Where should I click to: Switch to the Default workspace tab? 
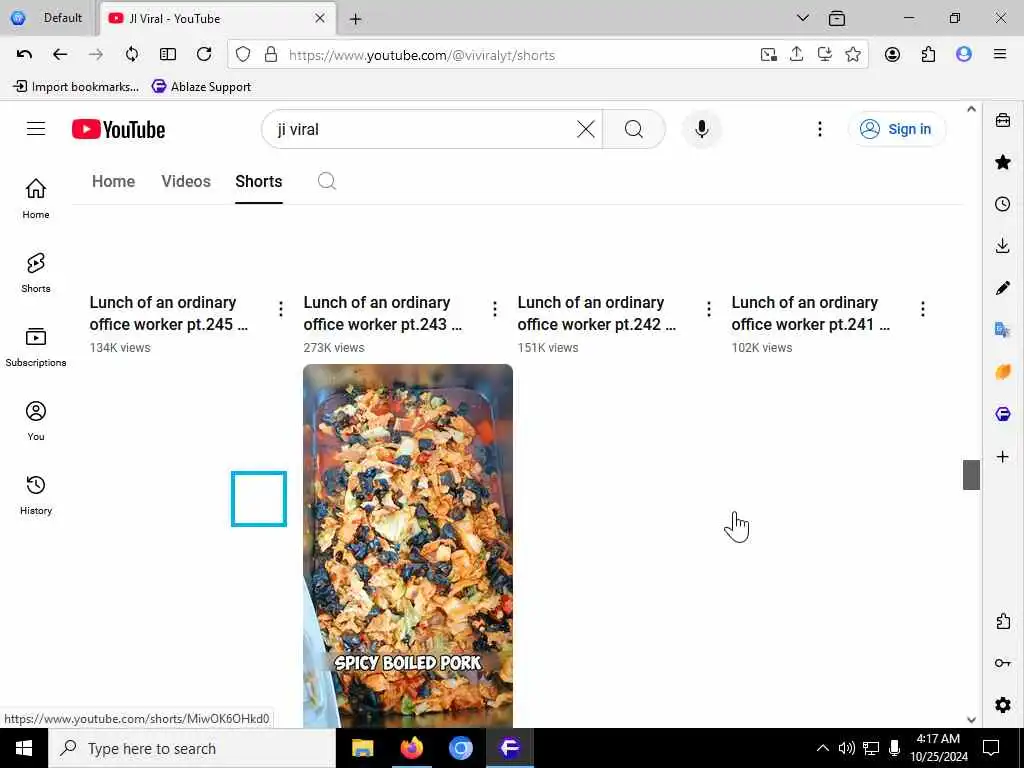pos(47,18)
